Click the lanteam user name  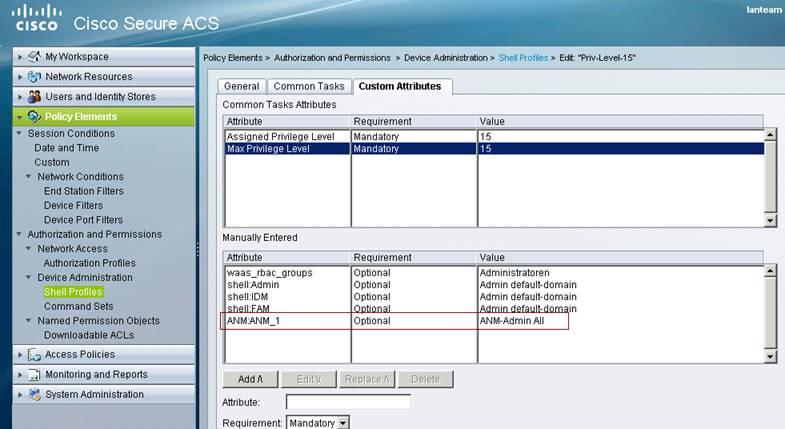tap(763, 10)
